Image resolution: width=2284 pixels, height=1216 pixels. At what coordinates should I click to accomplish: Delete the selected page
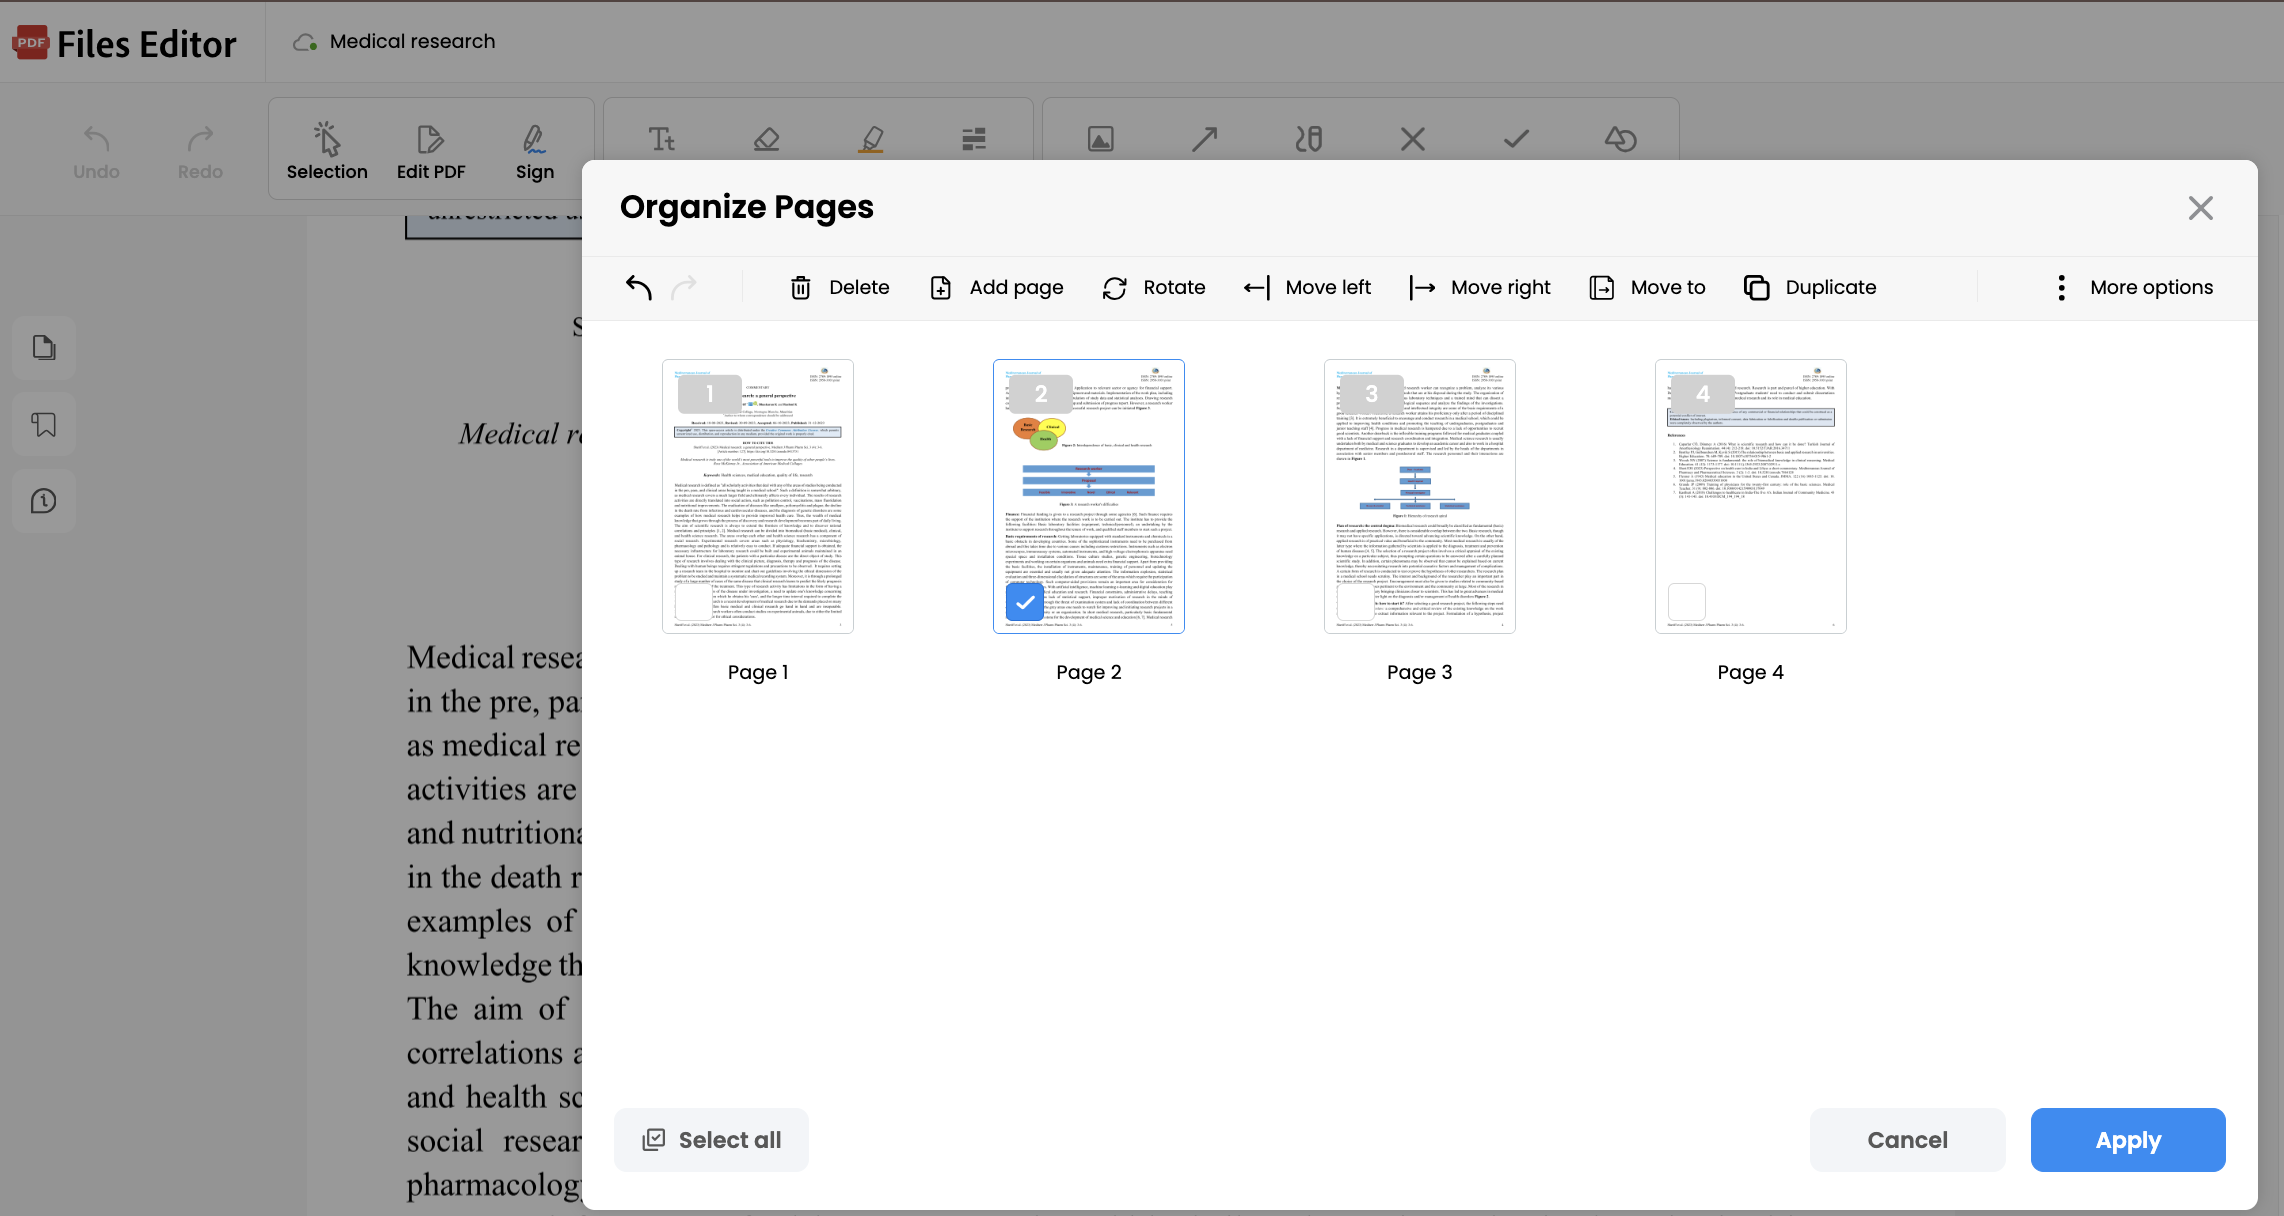839,288
